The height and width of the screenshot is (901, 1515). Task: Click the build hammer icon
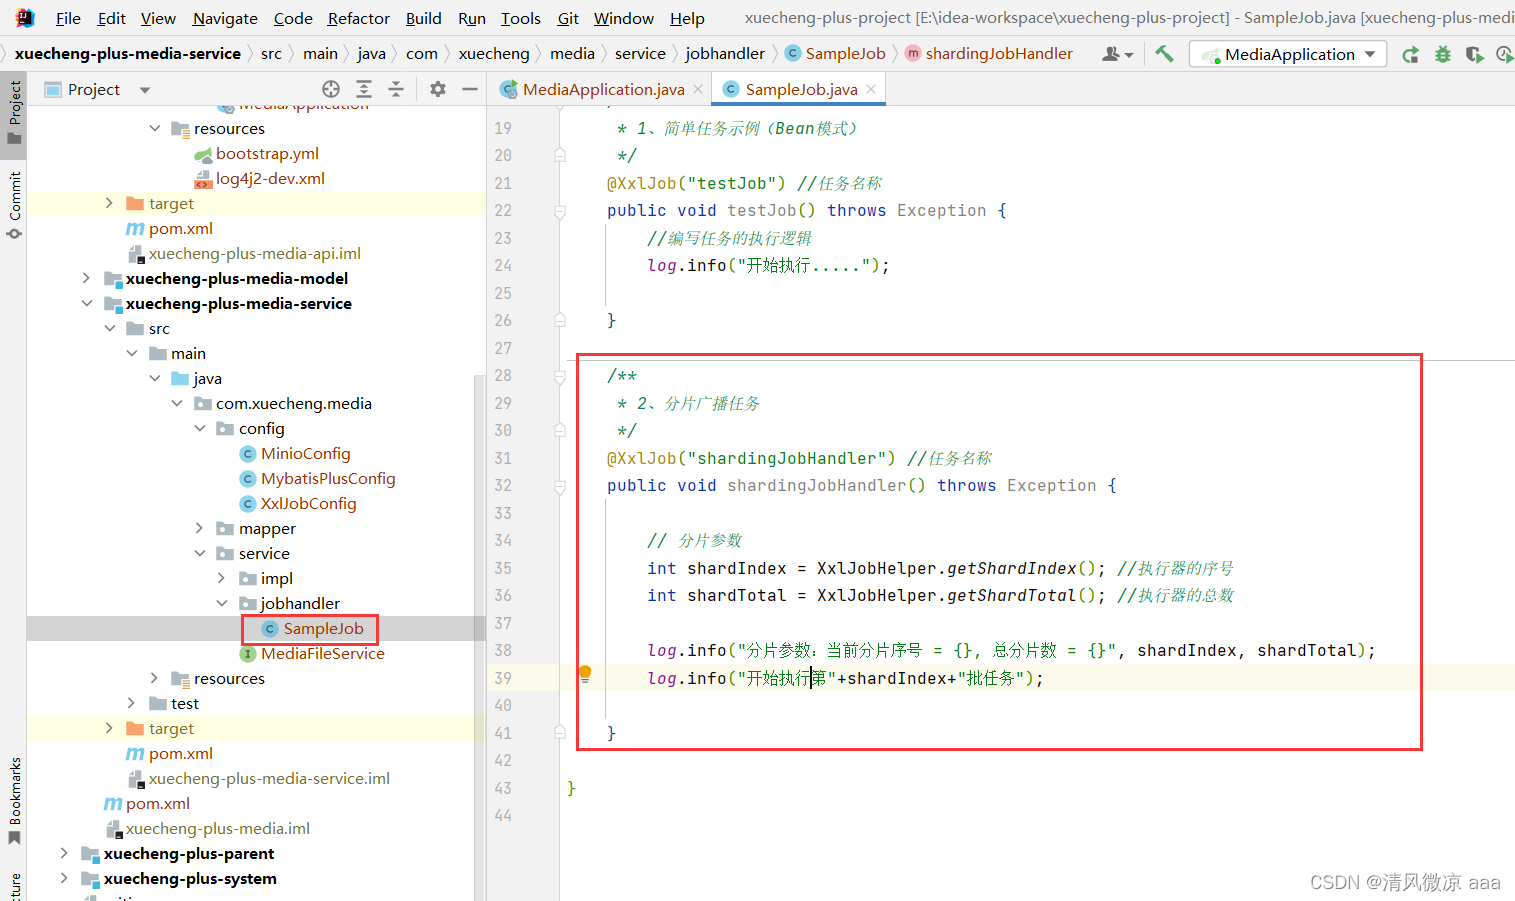coord(1164,54)
